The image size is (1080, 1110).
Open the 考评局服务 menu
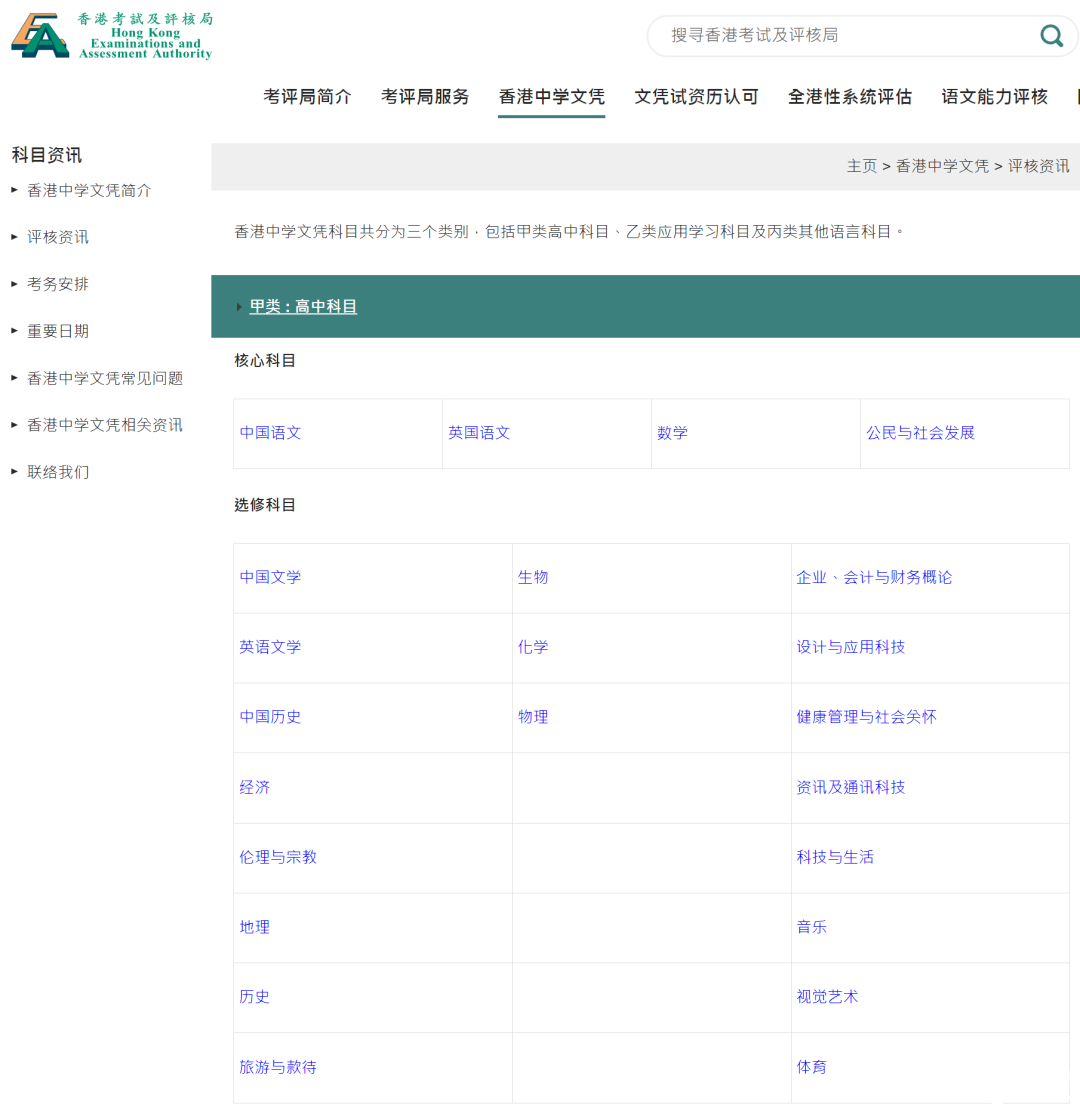425,97
